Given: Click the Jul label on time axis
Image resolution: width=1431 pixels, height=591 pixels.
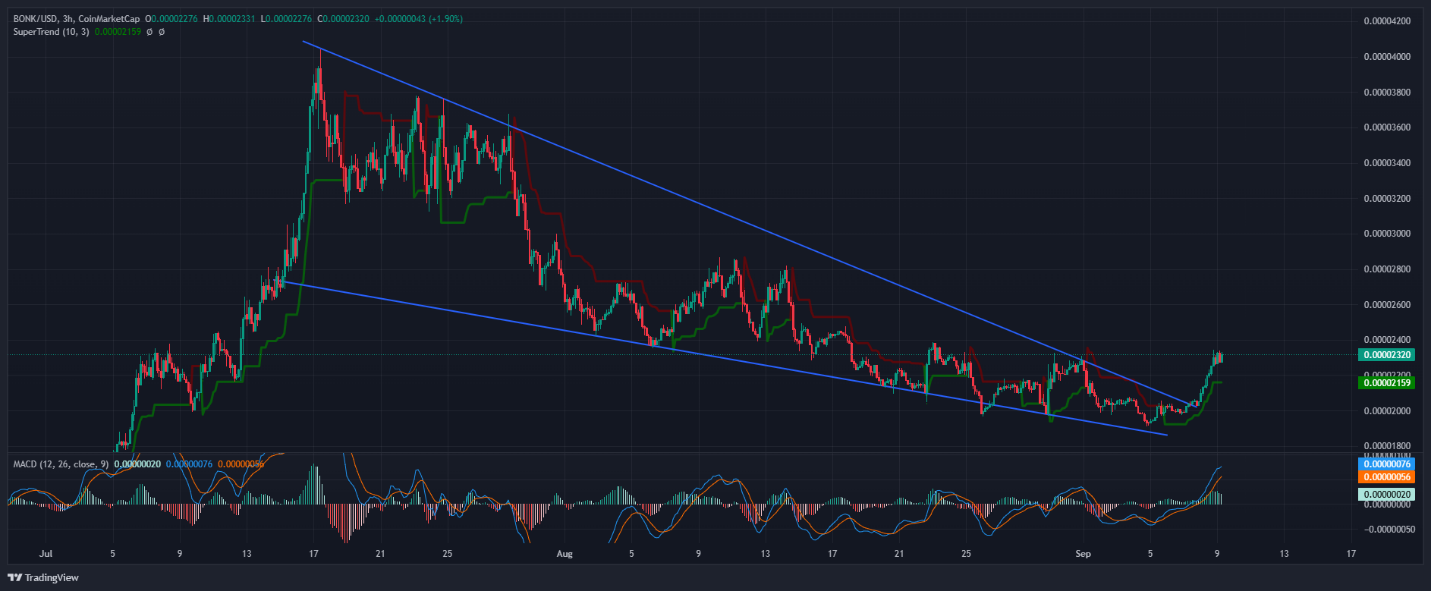Looking at the screenshot, I should (46, 552).
